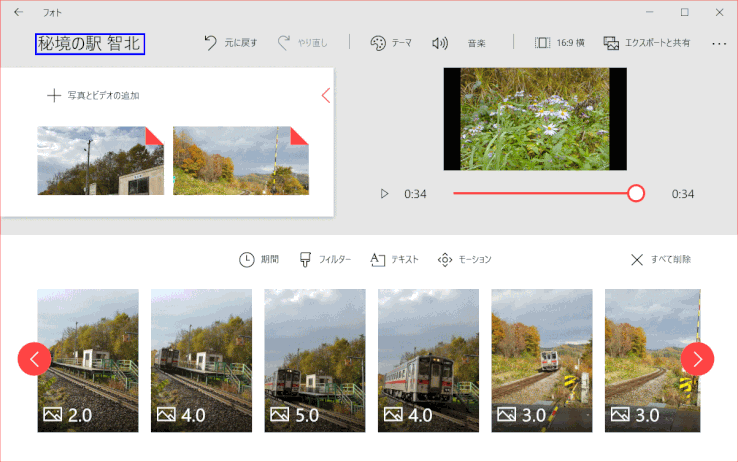Collapse the project library with the red chevron
The image size is (738, 462).
point(326,96)
